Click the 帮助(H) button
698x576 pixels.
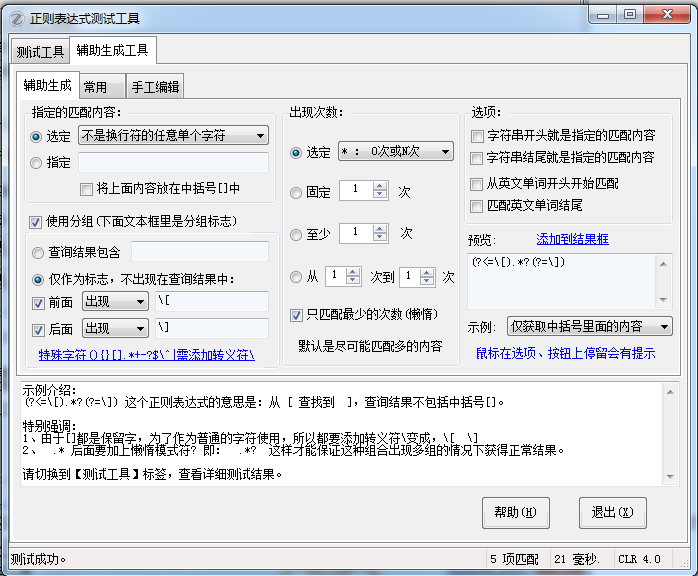[516, 513]
